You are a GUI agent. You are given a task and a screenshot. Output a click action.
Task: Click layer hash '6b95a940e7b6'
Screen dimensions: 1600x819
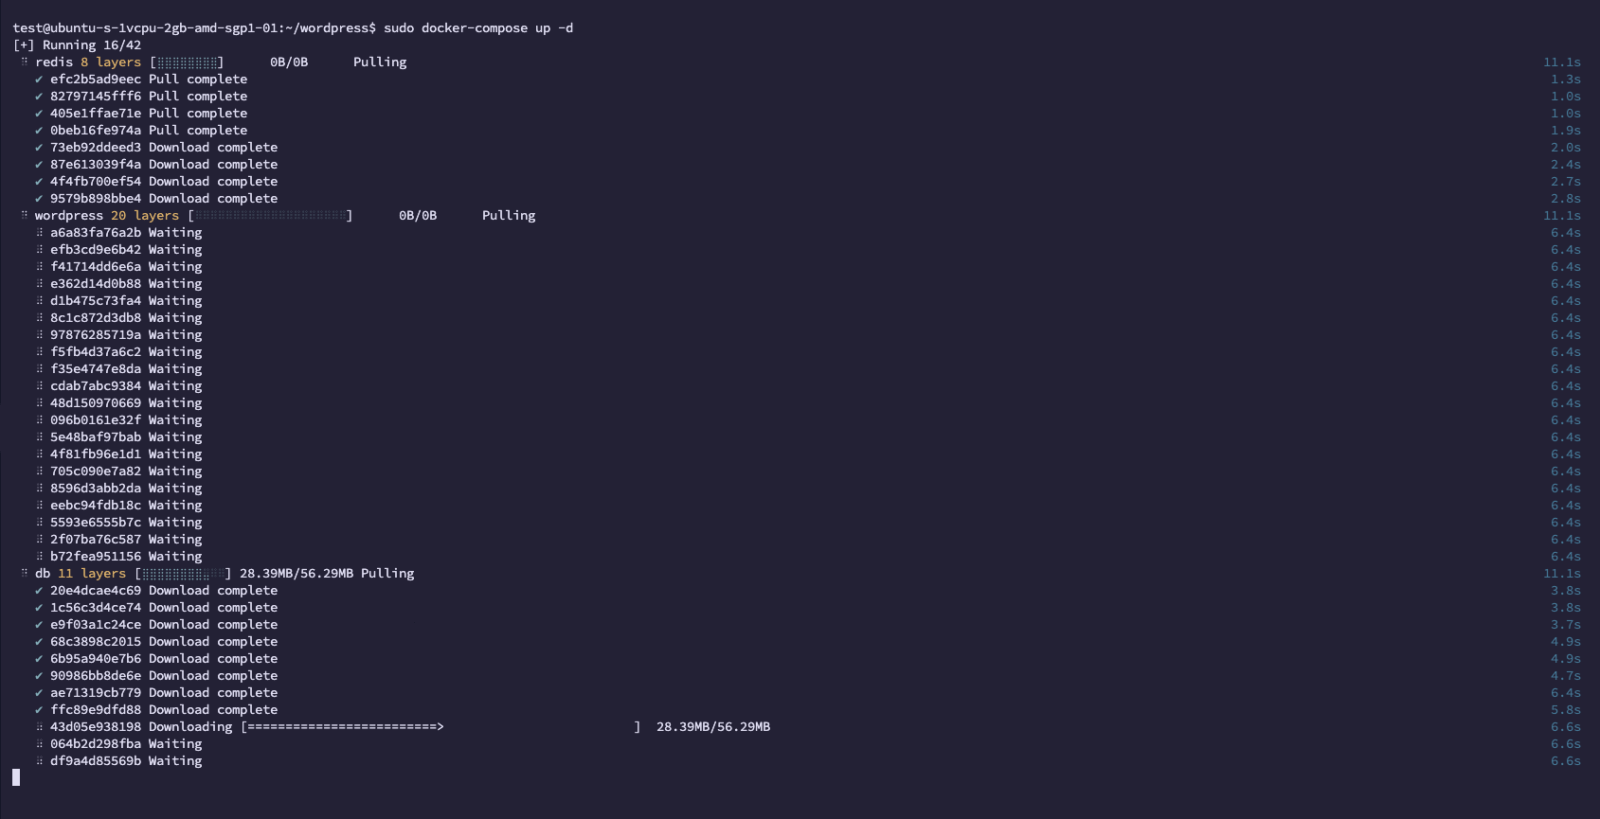pyautogui.click(x=96, y=659)
